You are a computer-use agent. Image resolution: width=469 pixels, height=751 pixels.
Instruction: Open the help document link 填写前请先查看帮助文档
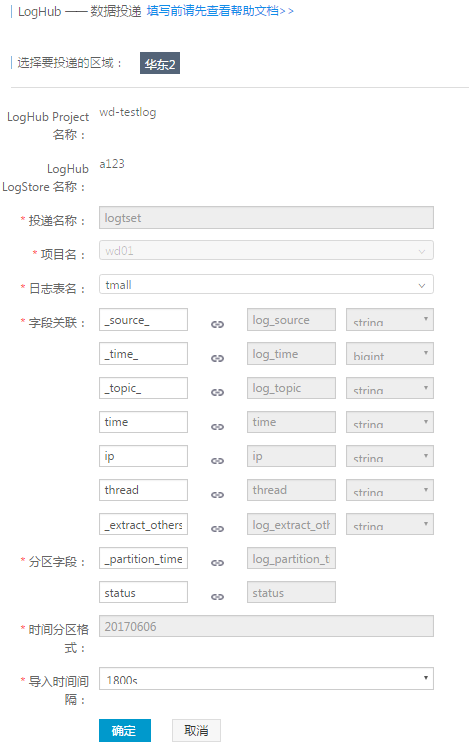click(220, 11)
